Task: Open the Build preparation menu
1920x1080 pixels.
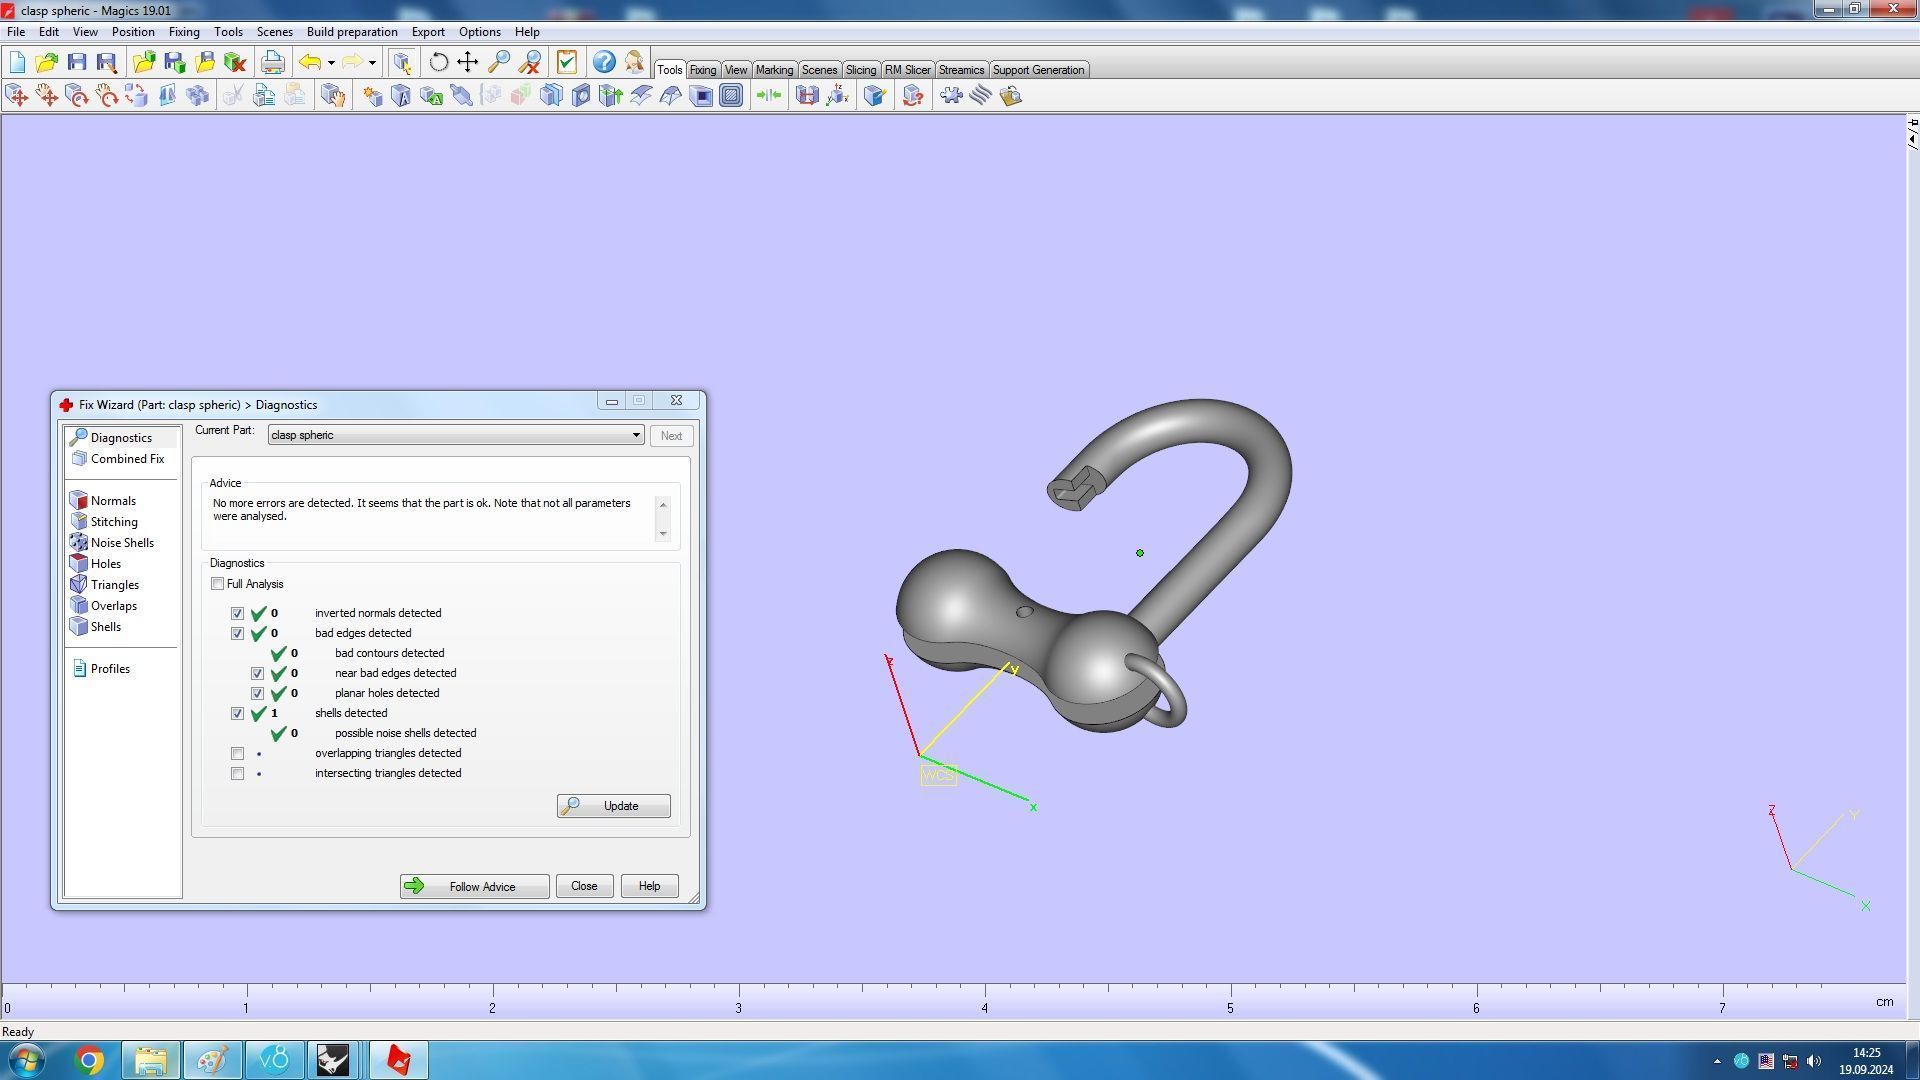Action: pyautogui.click(x=352, y=32)
